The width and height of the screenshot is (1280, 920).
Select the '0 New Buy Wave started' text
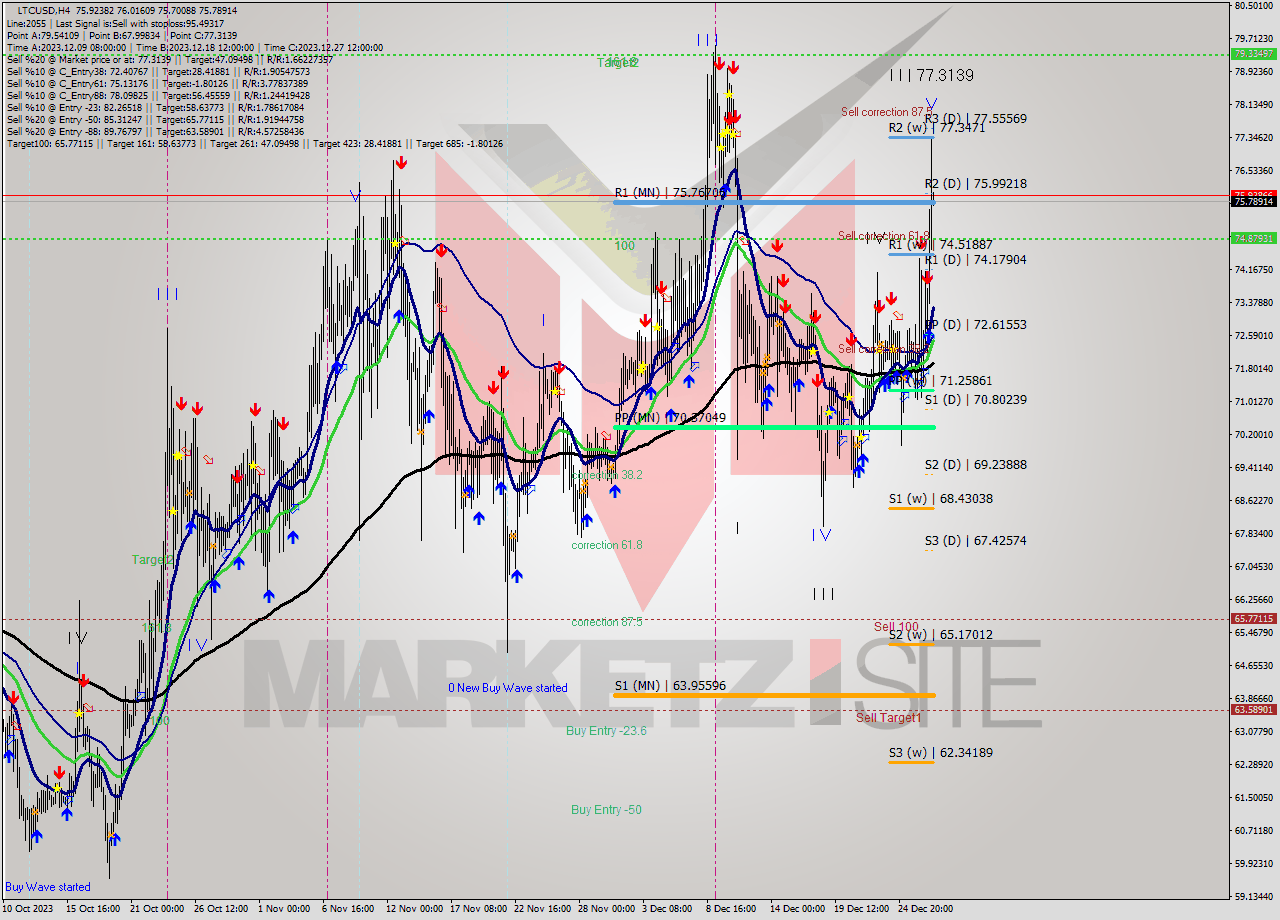coord(507,688)
